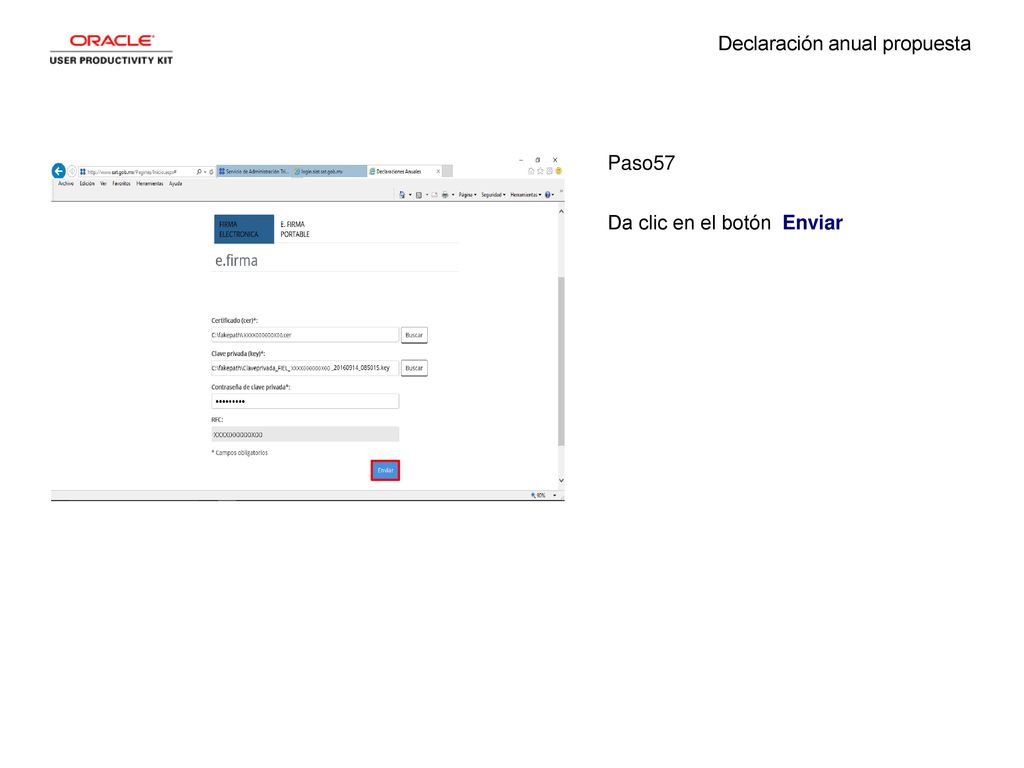Open the Ver menu

[103, 184]
